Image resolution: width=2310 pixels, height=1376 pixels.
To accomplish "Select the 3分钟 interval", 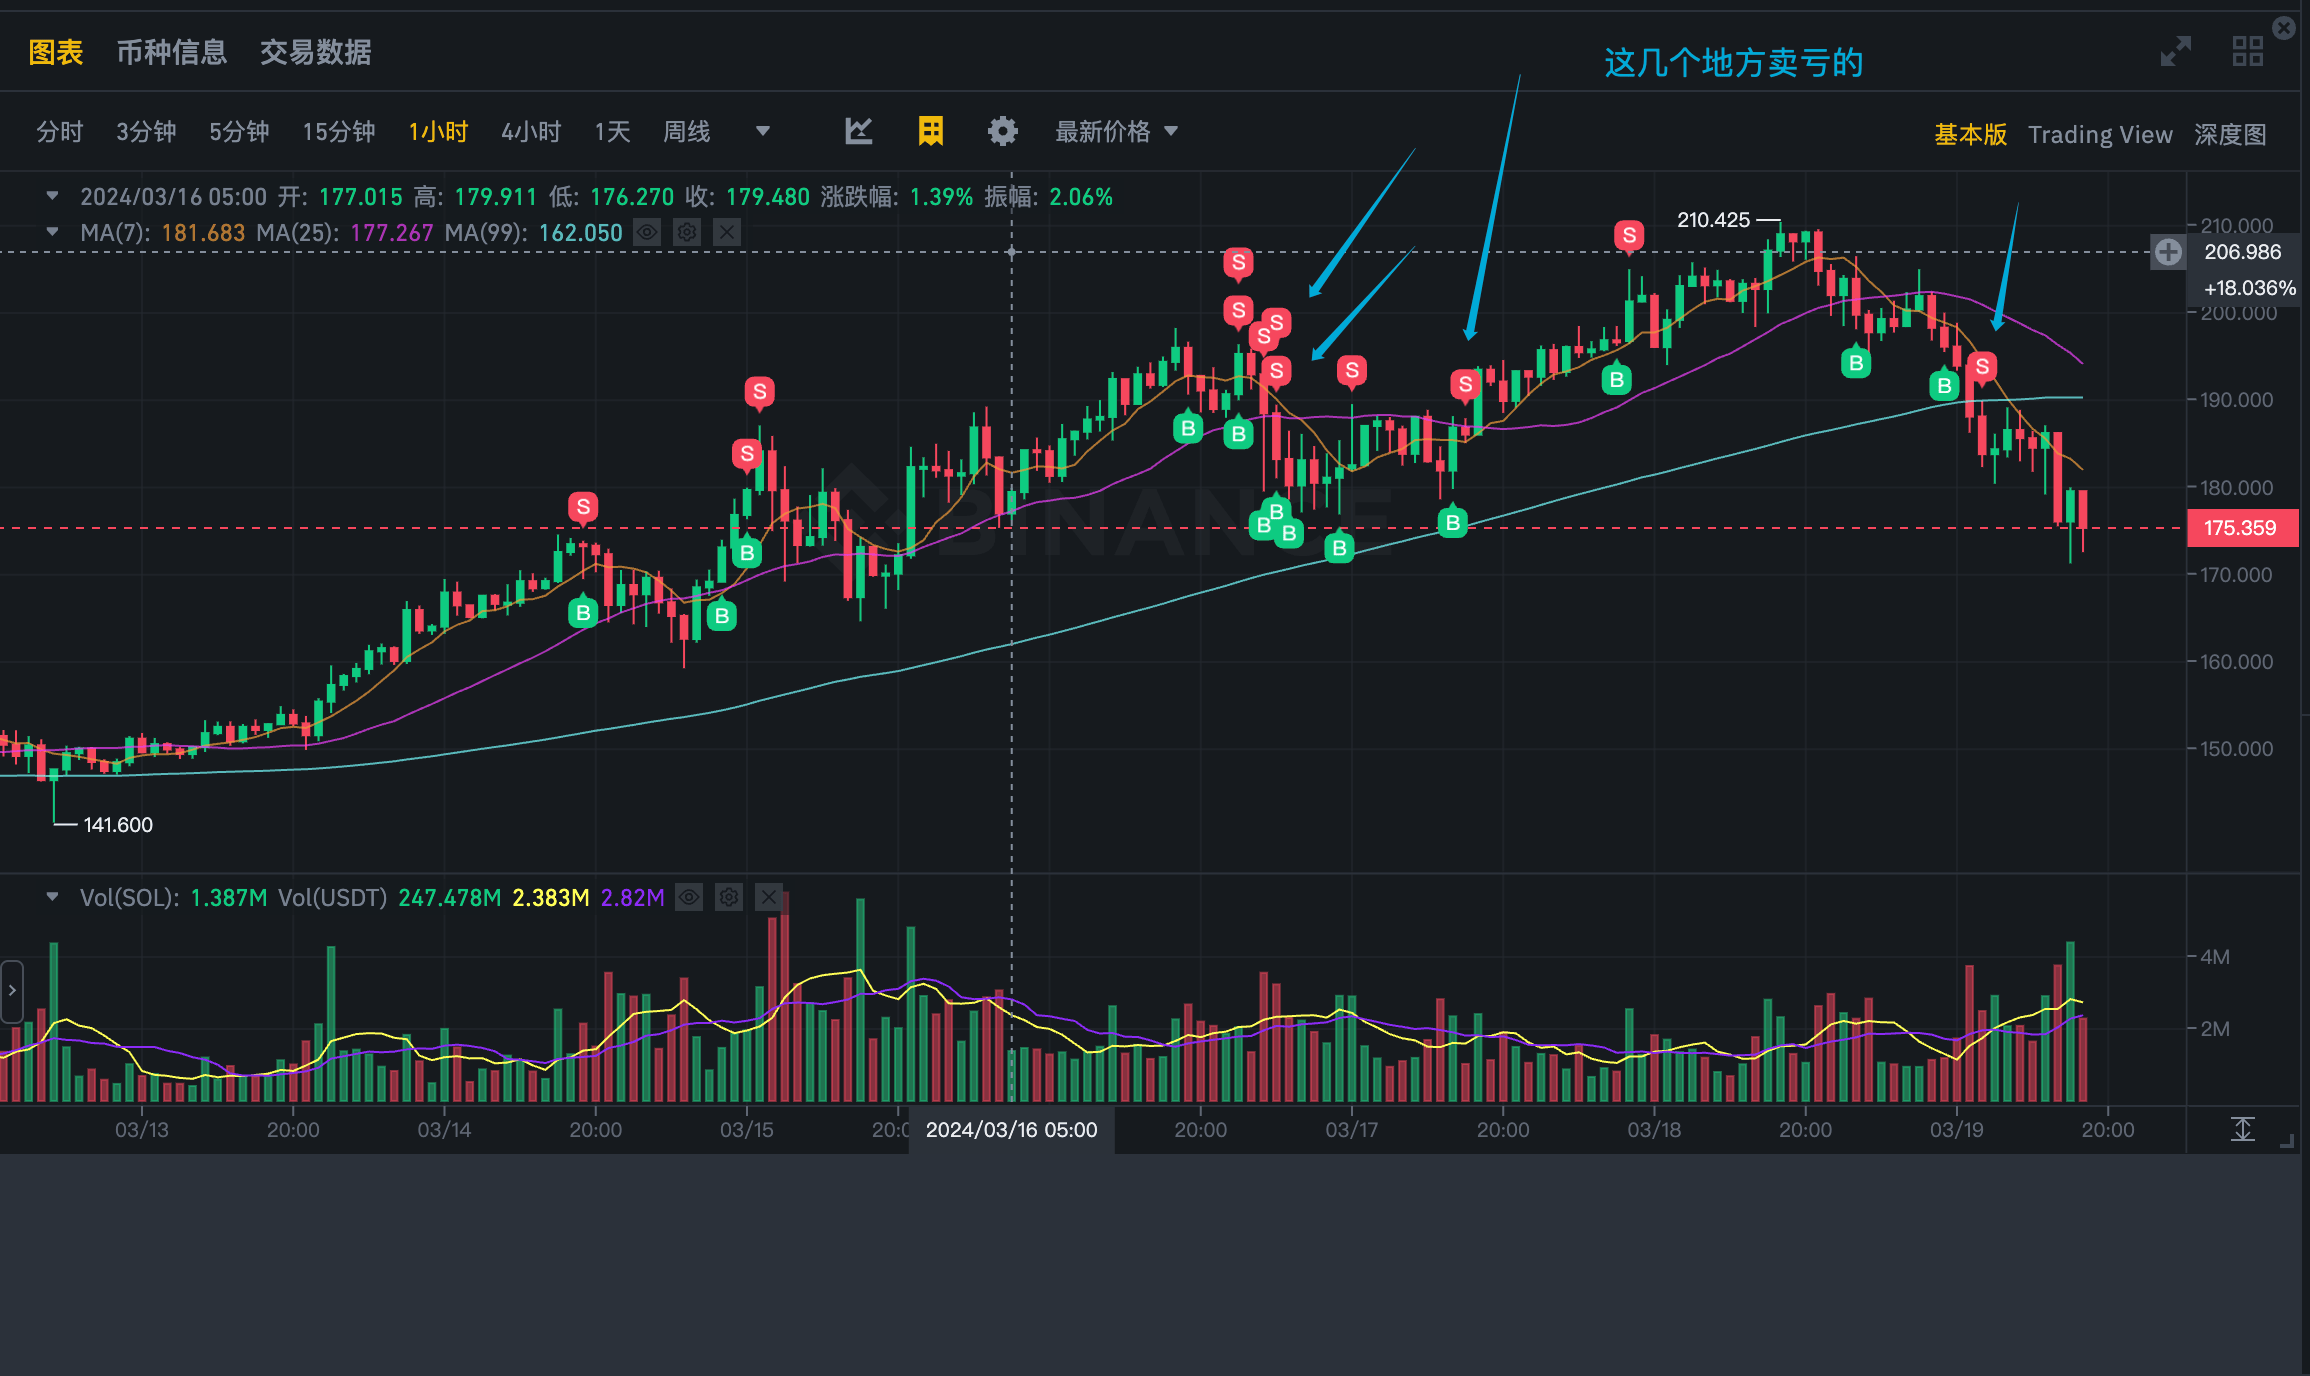I will click(x=146, y=131).
